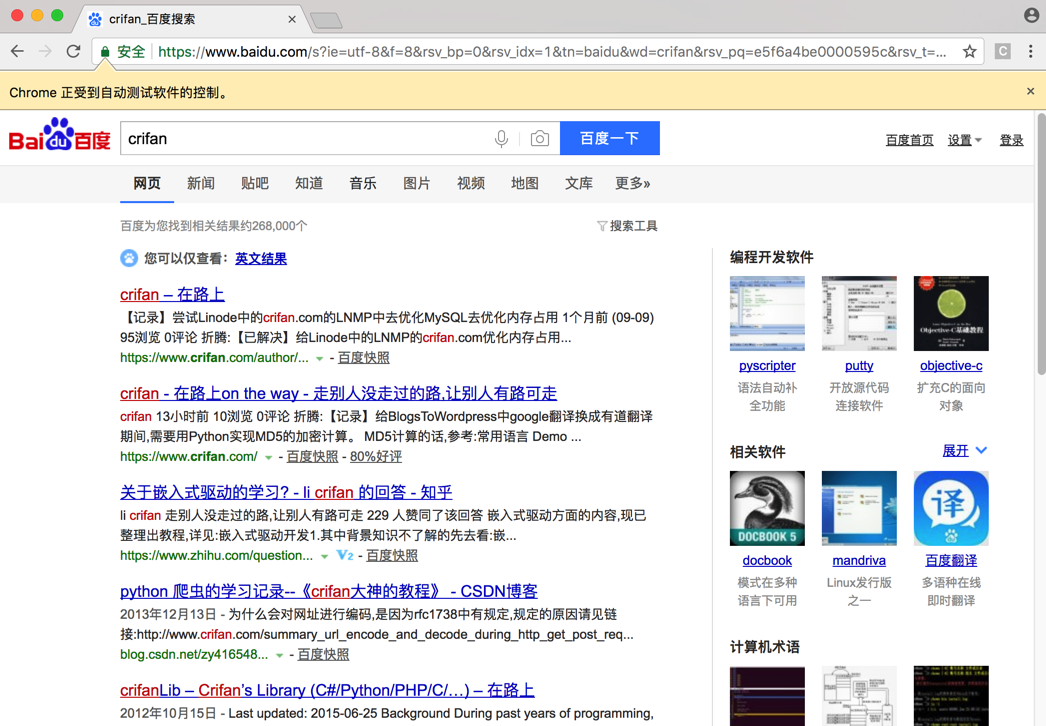The height and width of the screenshot is (726, 1046).
Task: Close the crifan_百度搜索 tab
Action: (x=292, y=19)
